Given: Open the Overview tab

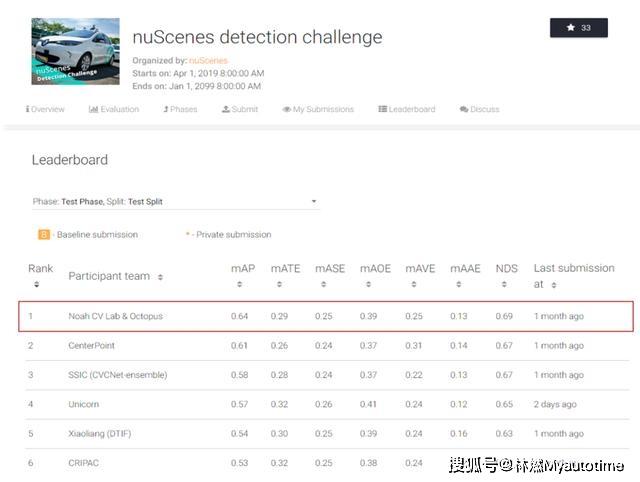Looking at the screenshot, I should (45, 109).
